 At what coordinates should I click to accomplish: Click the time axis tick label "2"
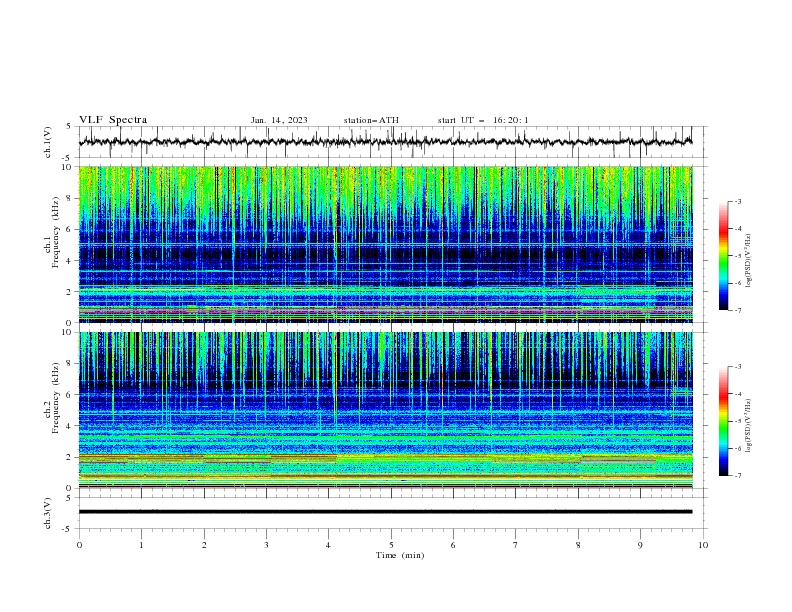204,545
